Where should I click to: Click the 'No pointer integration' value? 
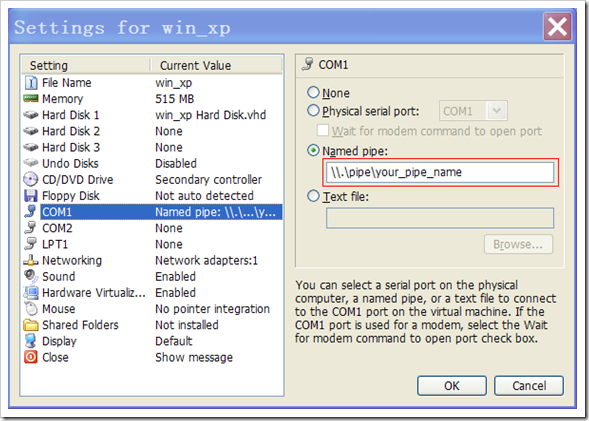point(213,309)
